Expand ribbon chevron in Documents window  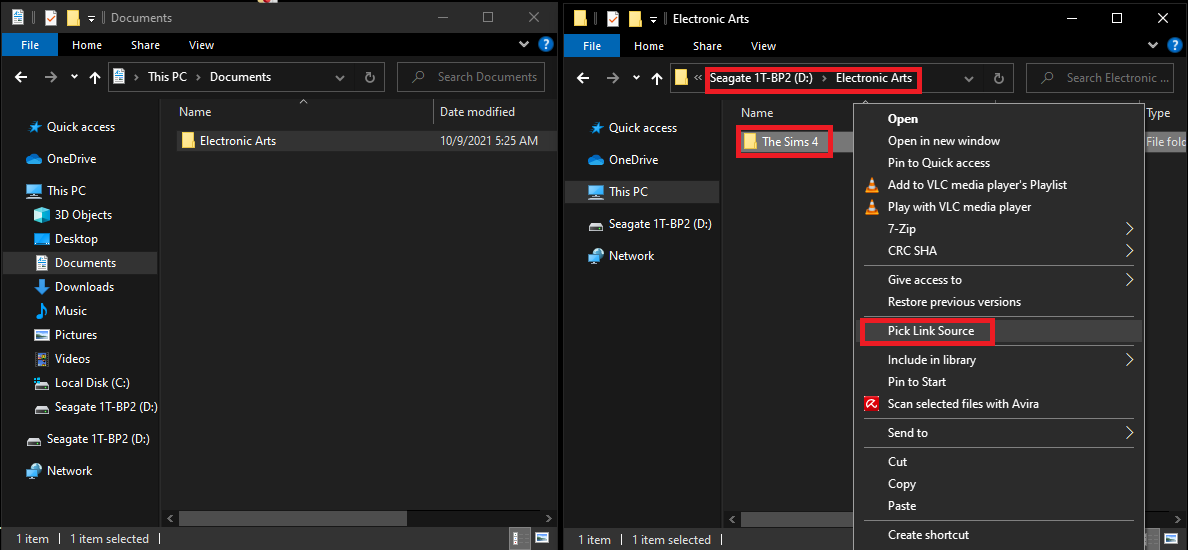click(524, 45)
